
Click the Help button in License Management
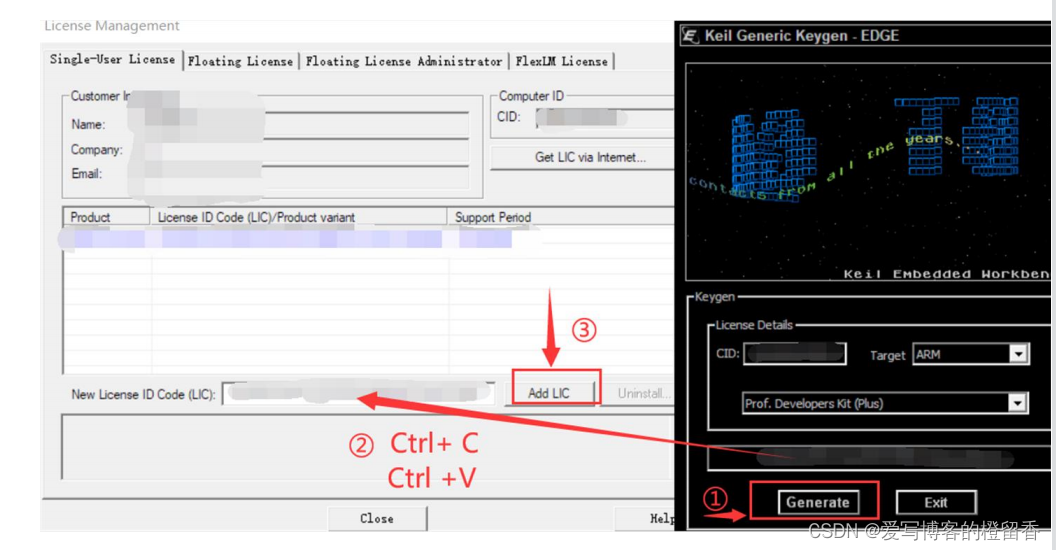click(x=645, y=518)
